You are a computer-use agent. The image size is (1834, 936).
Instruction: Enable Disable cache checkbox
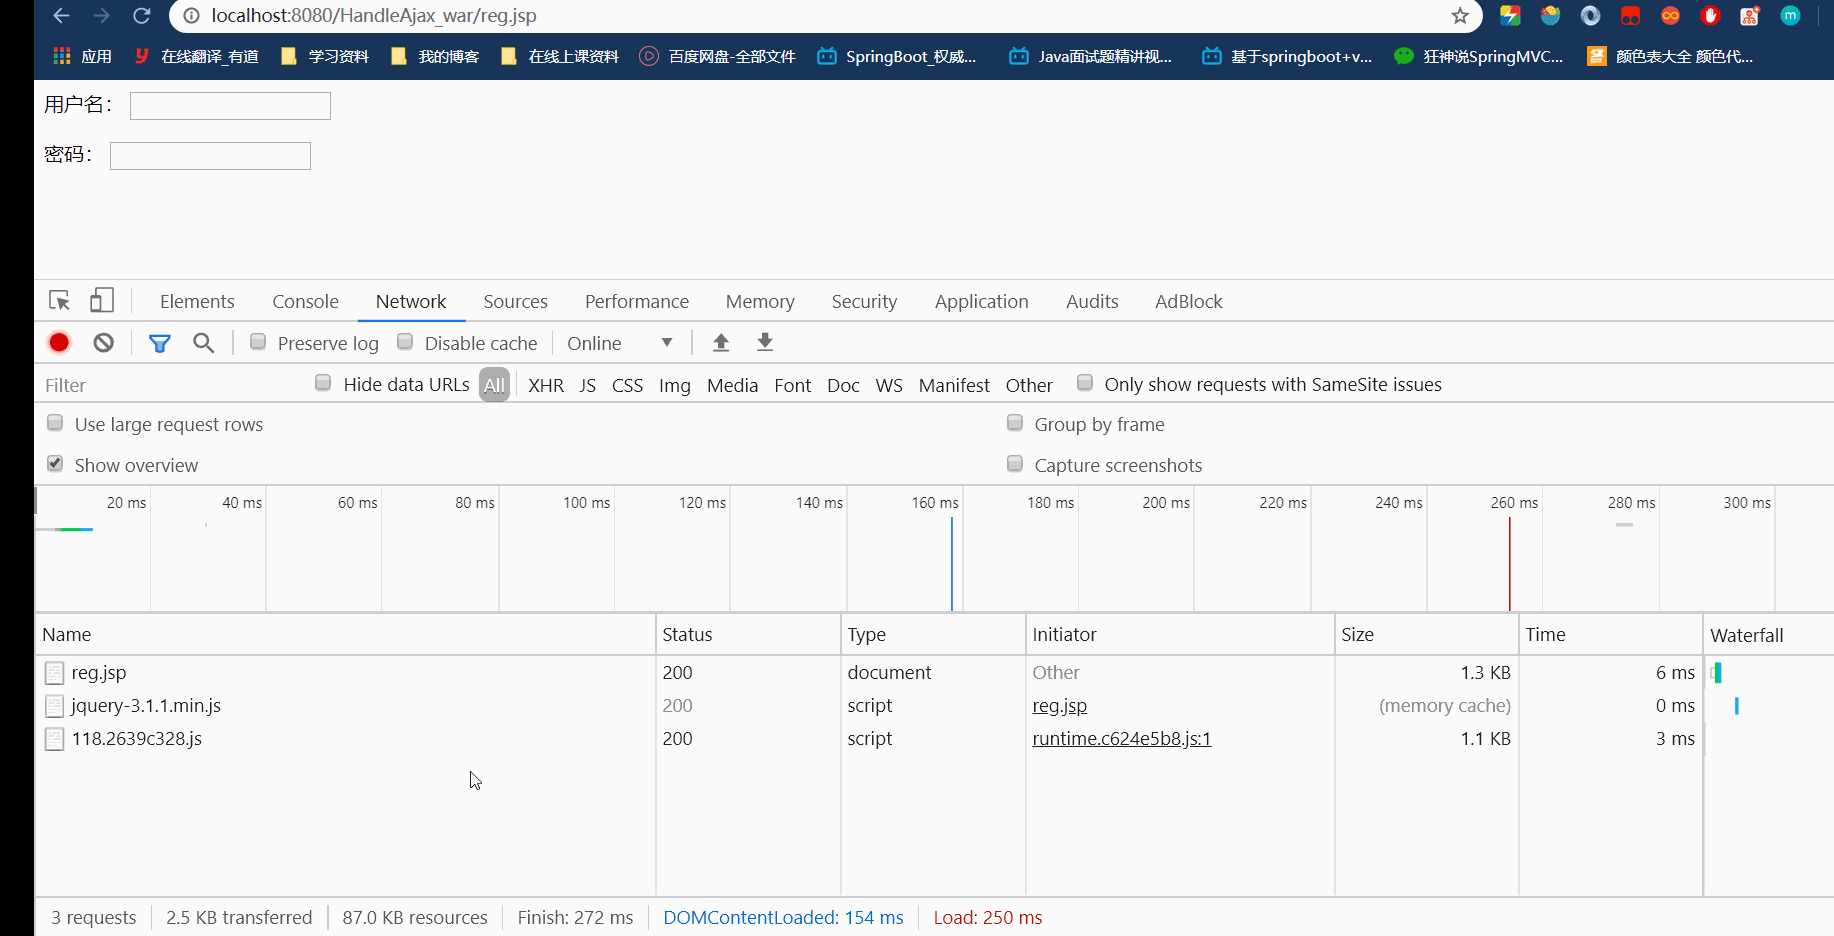(x=405, y=342)
